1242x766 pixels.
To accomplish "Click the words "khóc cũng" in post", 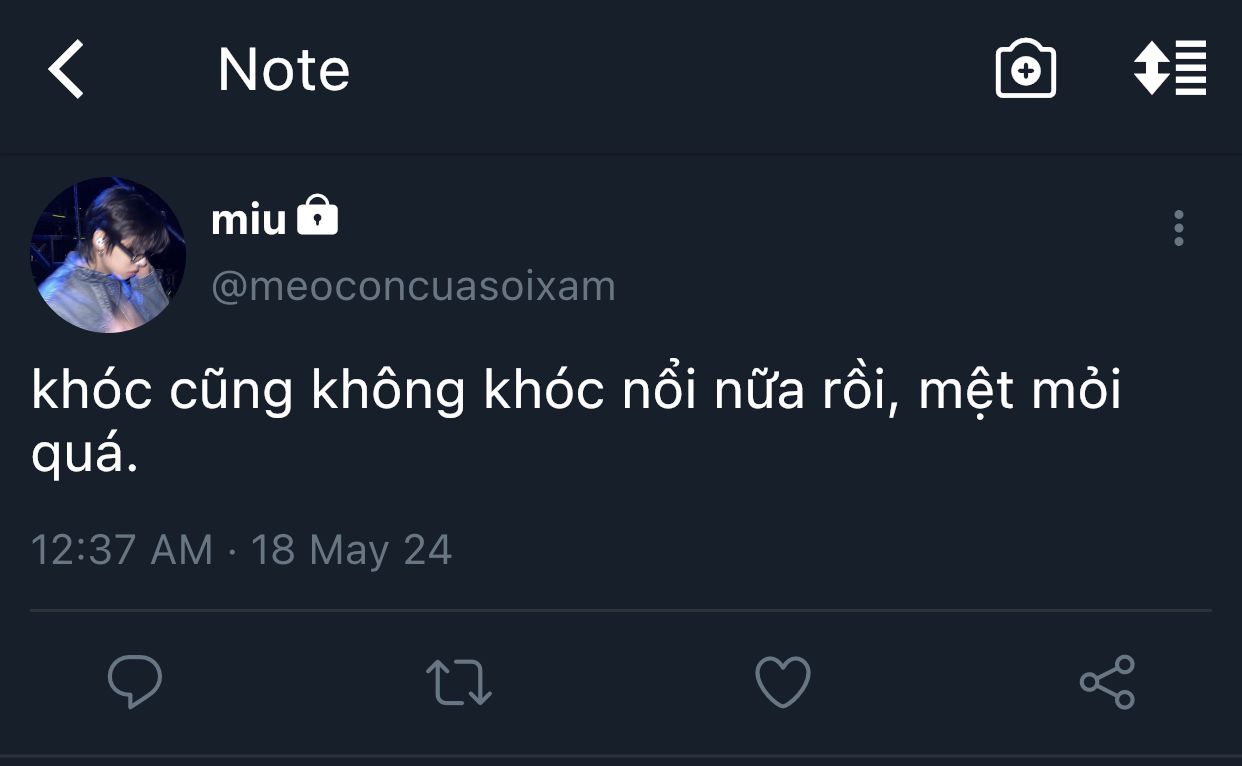I will 162,391.
